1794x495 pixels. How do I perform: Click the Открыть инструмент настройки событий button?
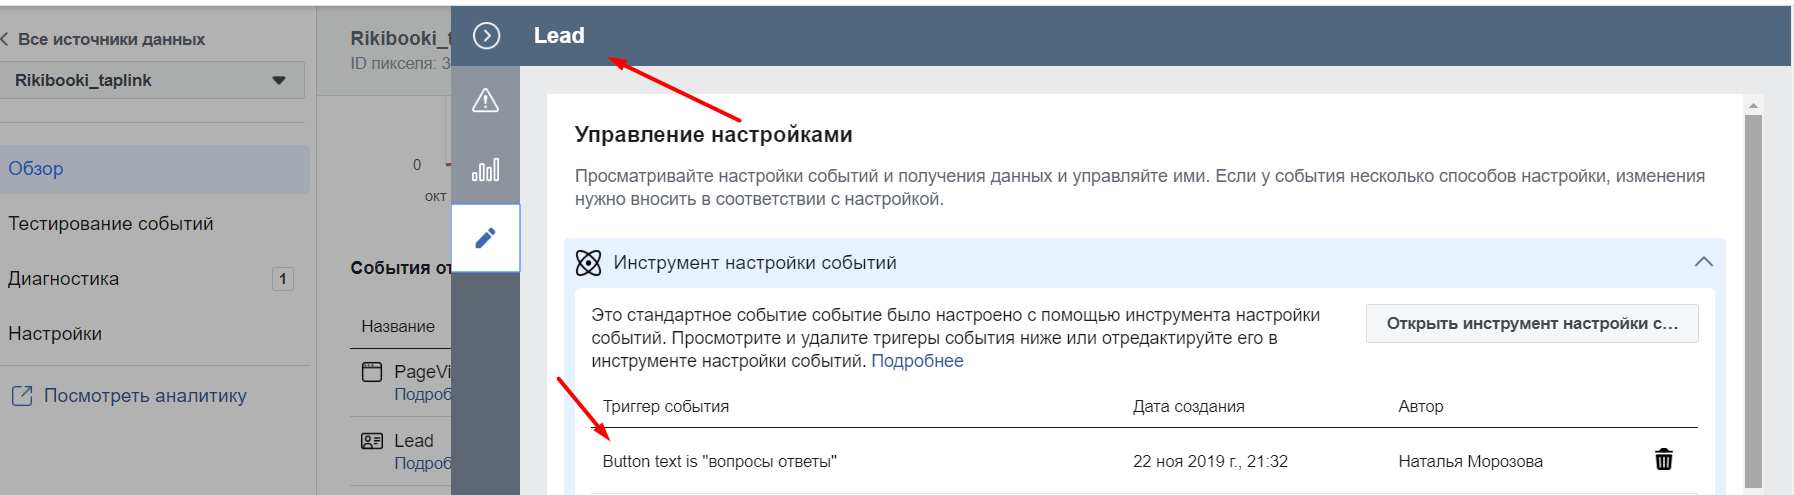pos(1532,323)
